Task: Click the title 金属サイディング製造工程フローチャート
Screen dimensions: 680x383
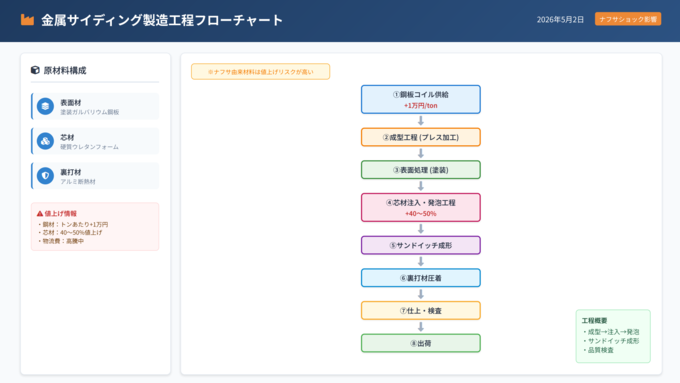Action: tap(162, 20)
